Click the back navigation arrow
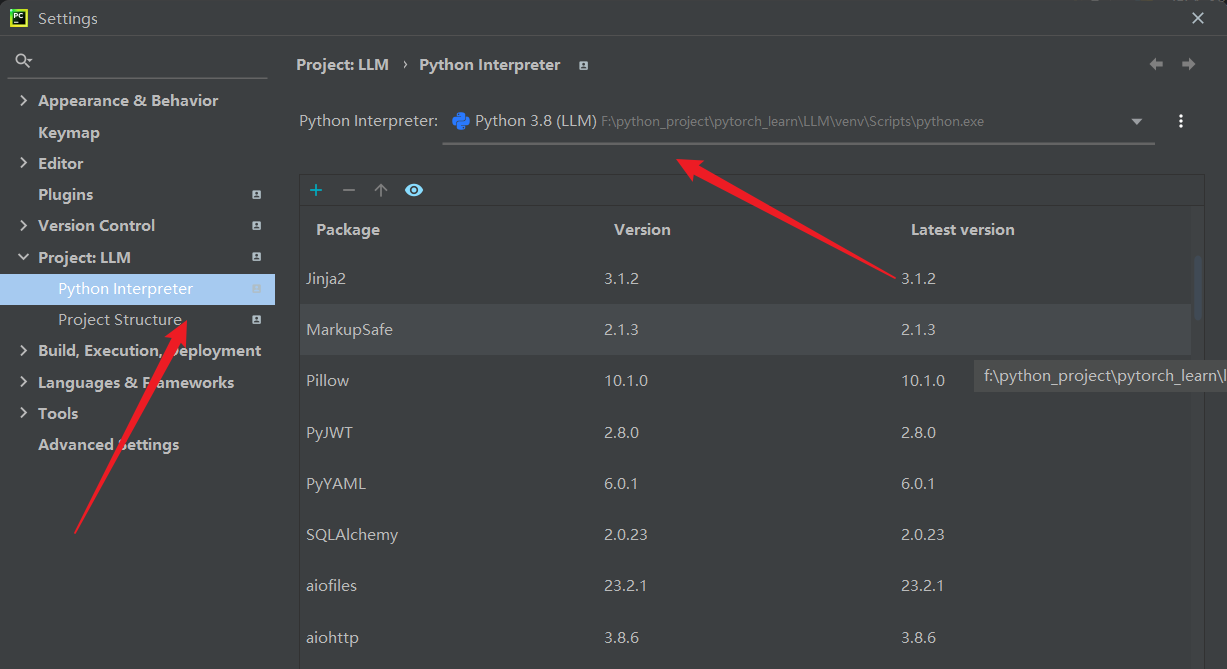The image size is (1227, 669). [1156, 64]
